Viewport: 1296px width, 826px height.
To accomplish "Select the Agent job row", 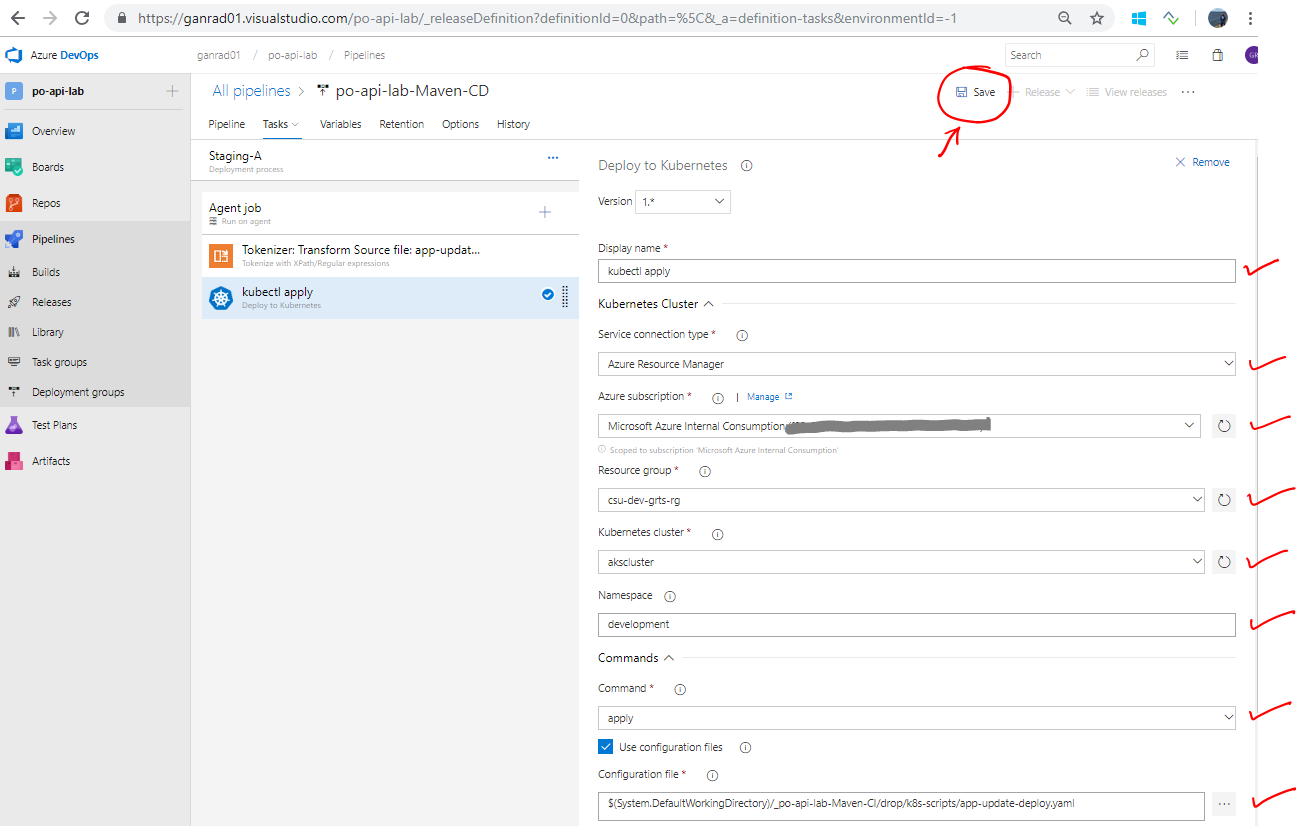I will pyautogui.click(x=390, y=213).
